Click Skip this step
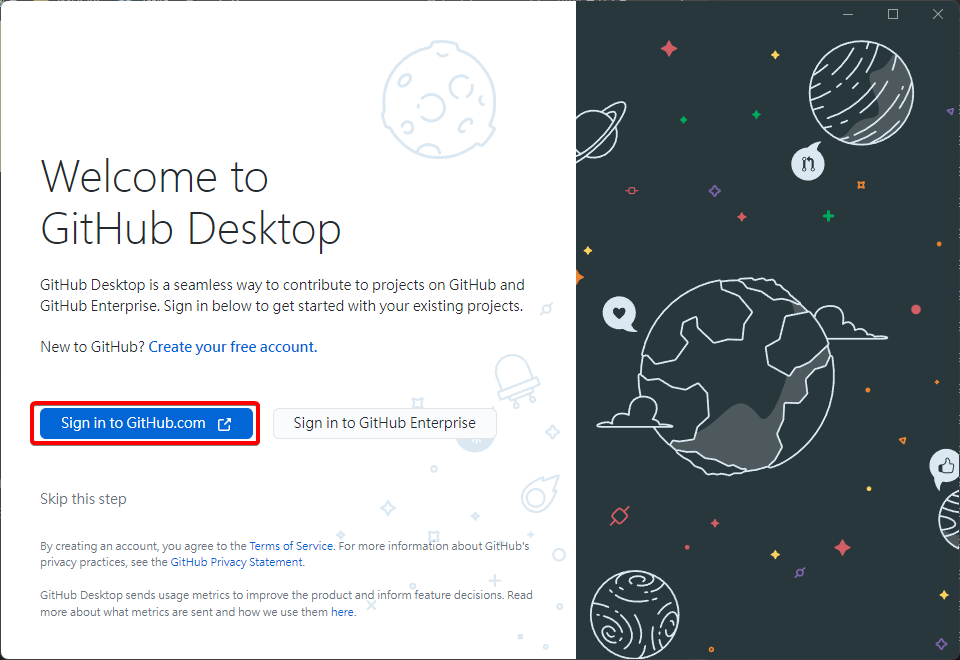Image resolution: width=960 pixels, height=660 pixels. 83,499
